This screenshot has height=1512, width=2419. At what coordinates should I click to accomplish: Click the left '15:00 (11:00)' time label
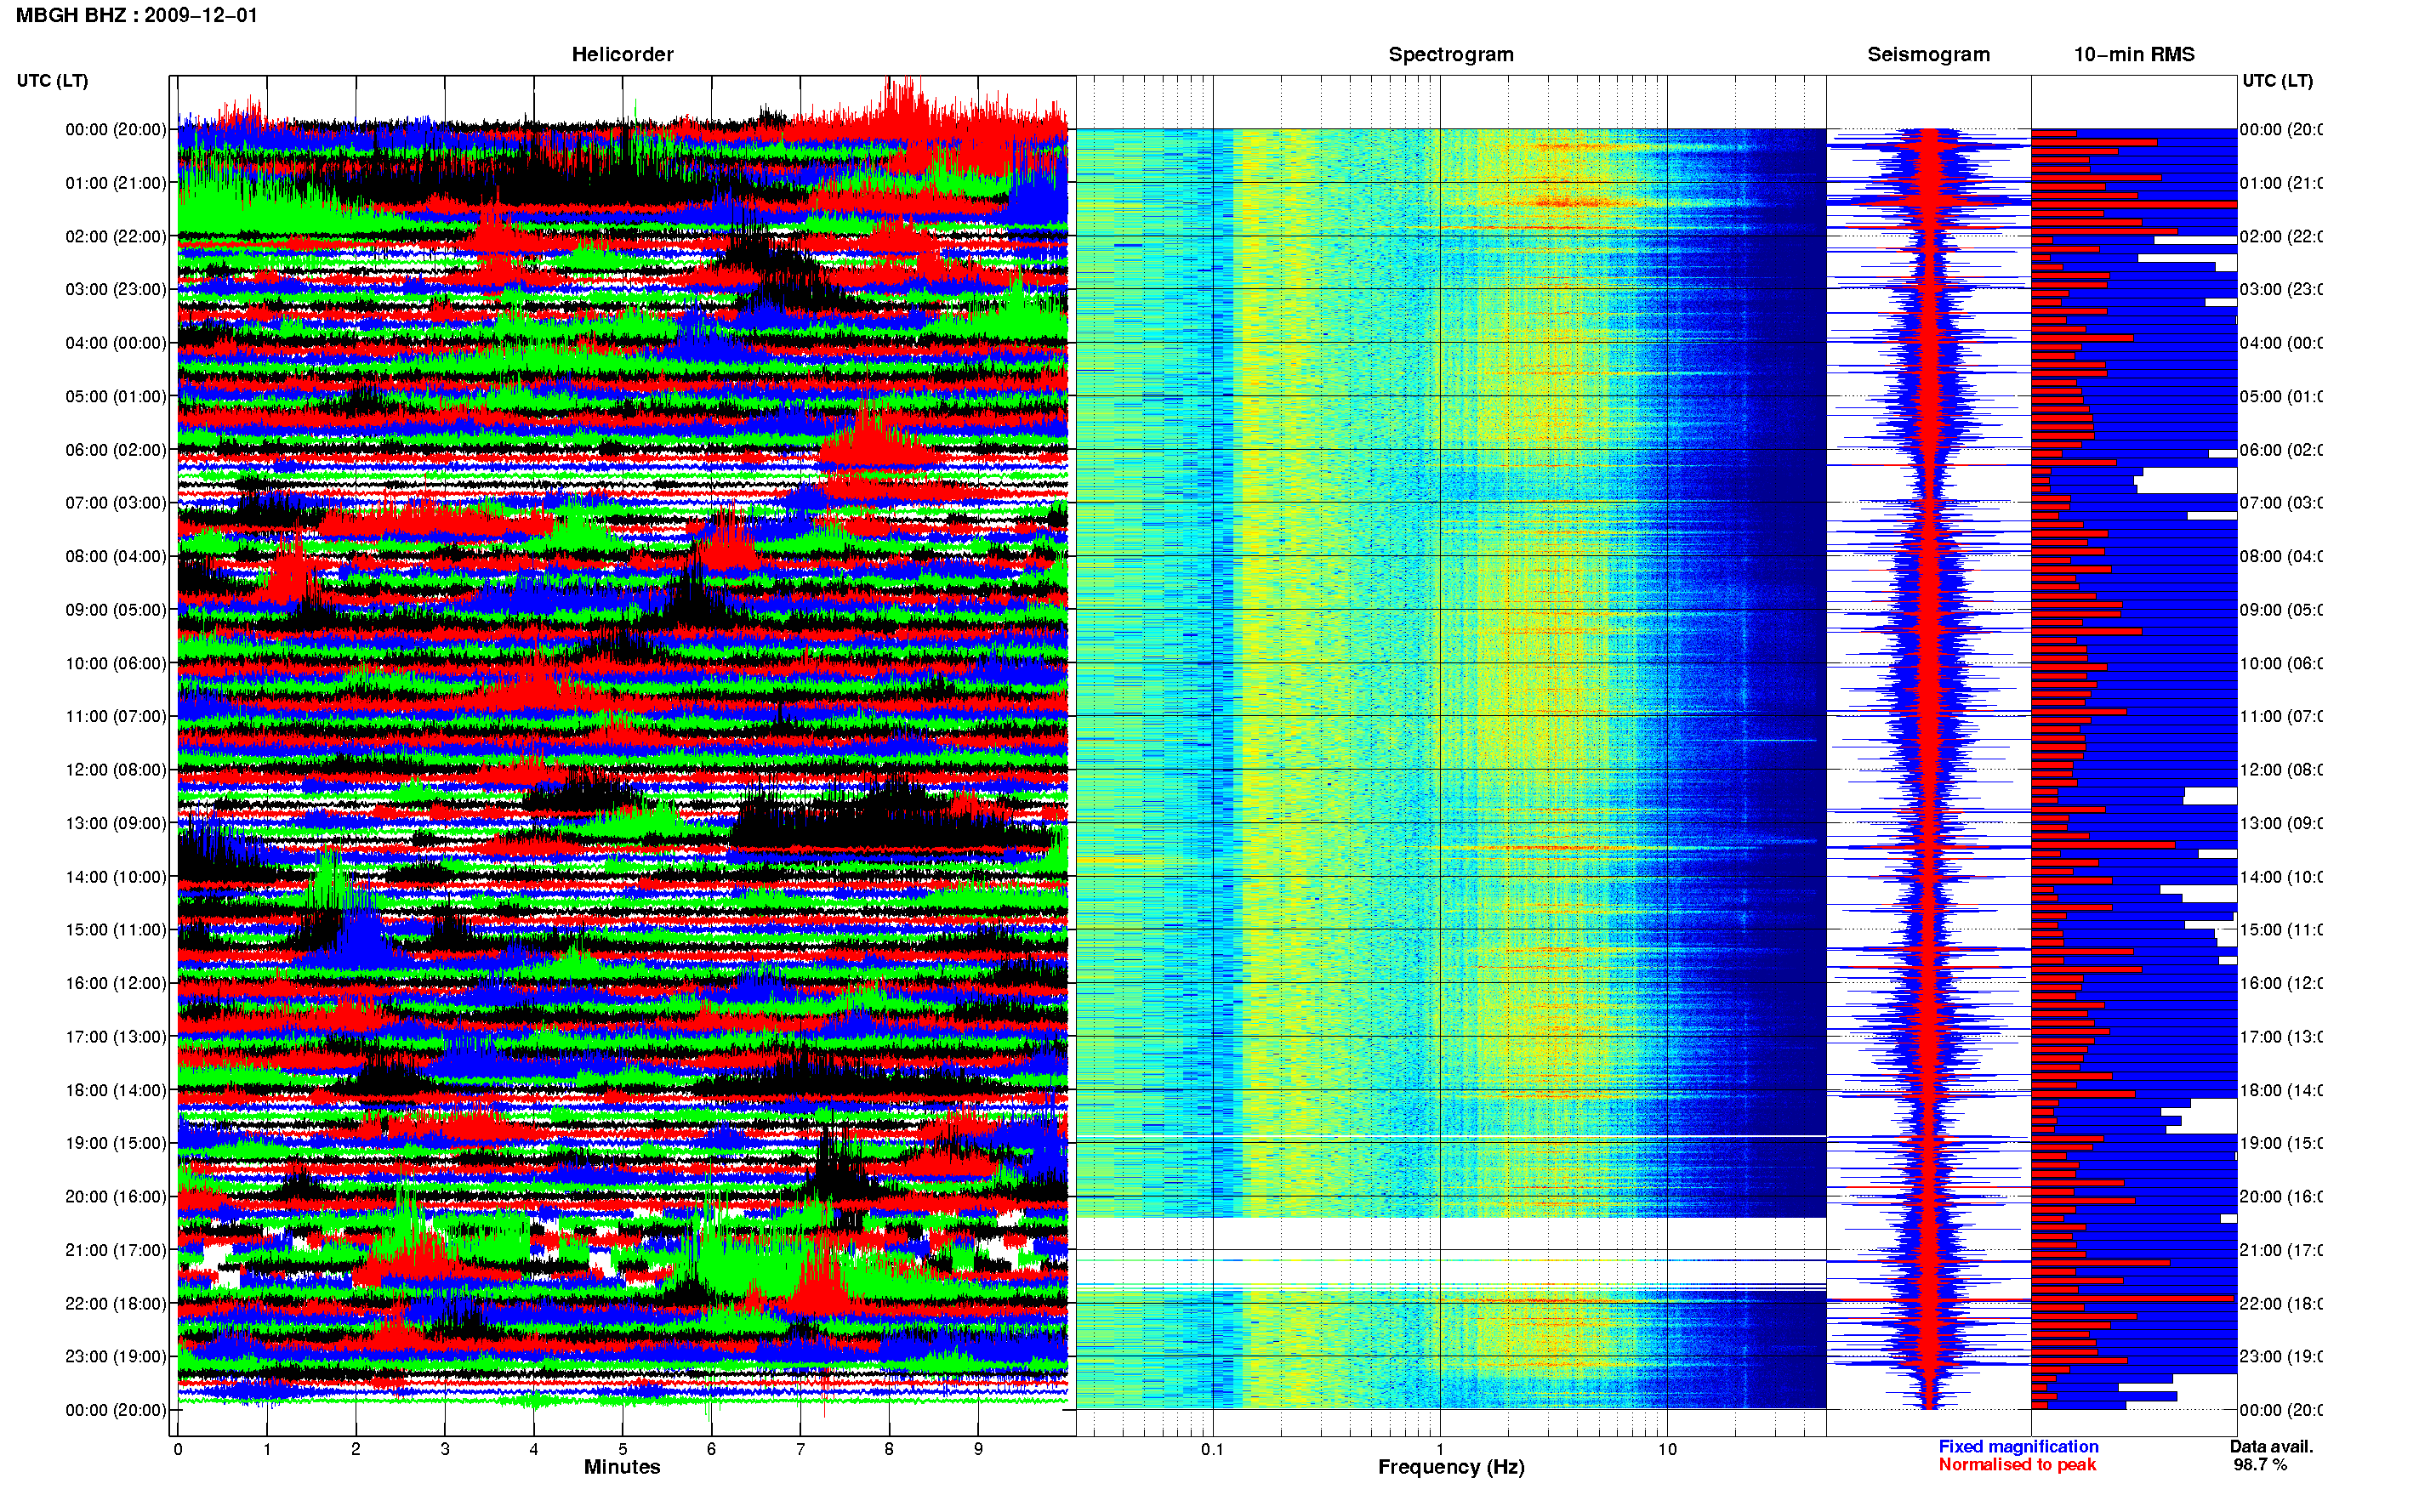click(x=116, y=929)
